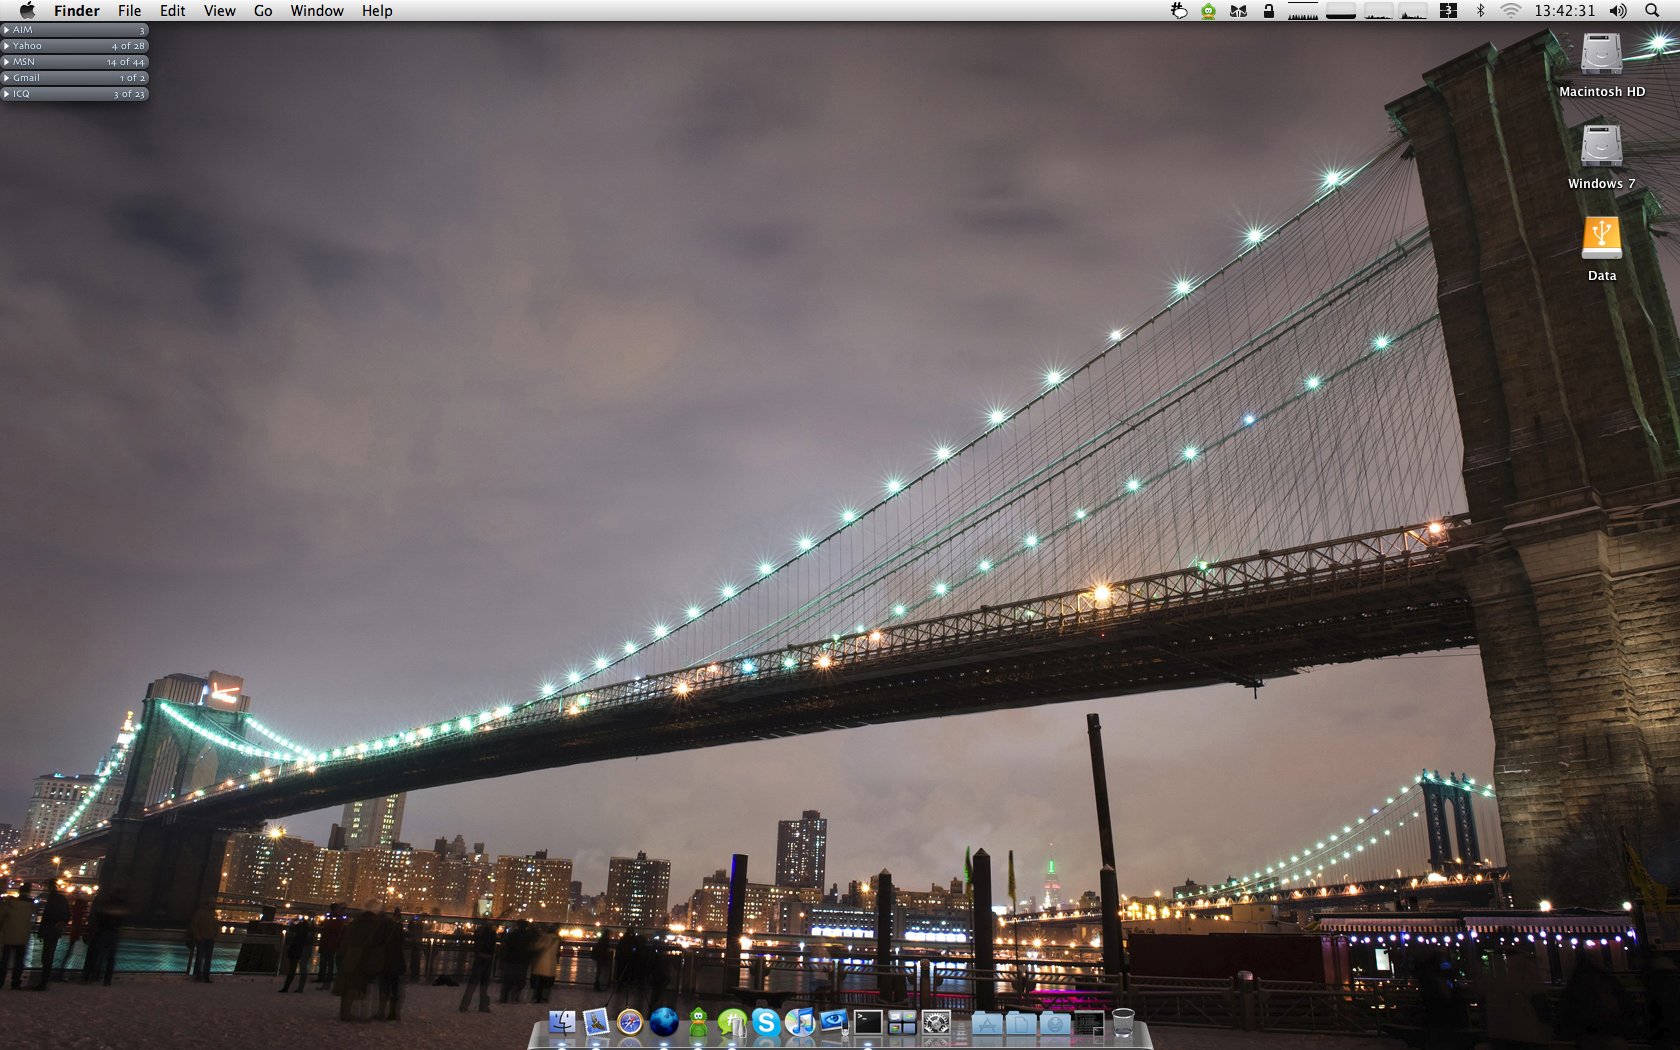Open the volume control in menu bar
The image size is (1680, 1050).
pyautogui.click(x=1618, y=11)
